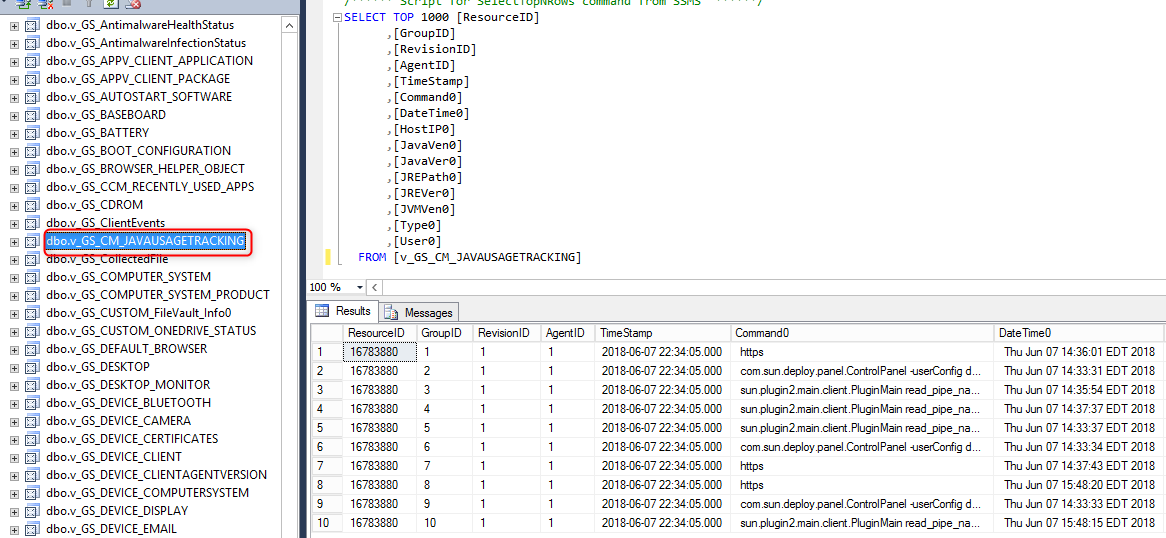Screen dimensions: 1166x538
Task: Select dbo.v_GS_DESKTOP_MONITOR in the tree
Action: 128,385
